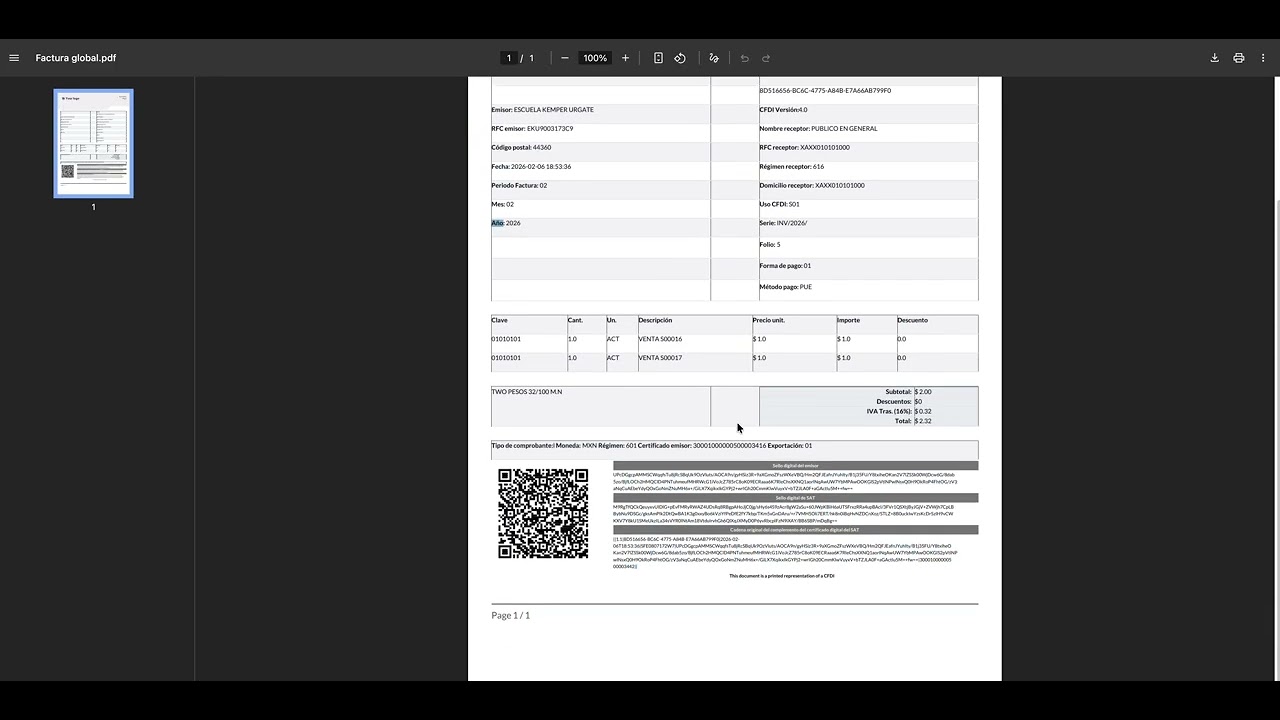The image size is (1280, 720).
Task: Click the 'Periodo Factura: 02' line
Action: (519, 186)
